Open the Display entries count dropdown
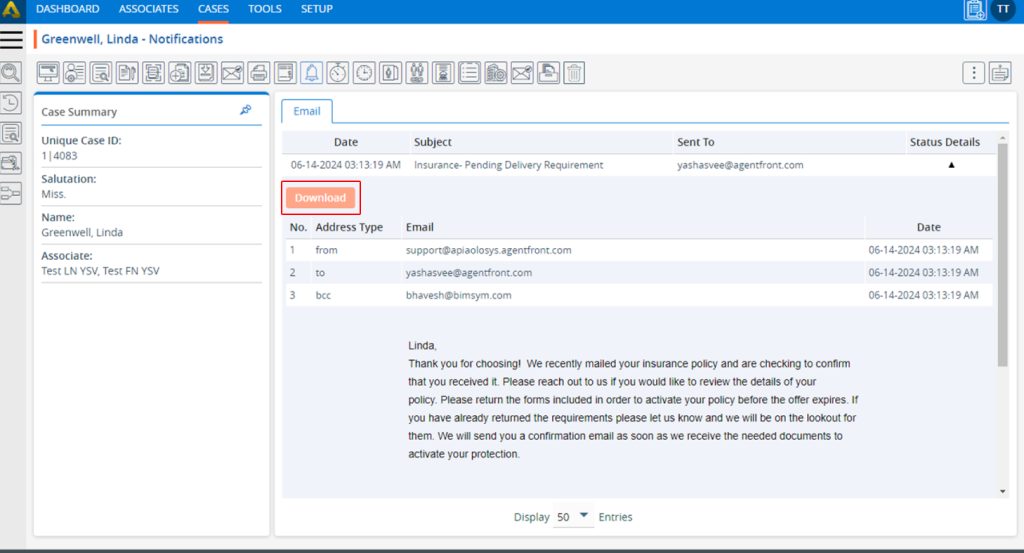Image resolution: width=1024 pixels, height=553 pixels. coord(573,517)
